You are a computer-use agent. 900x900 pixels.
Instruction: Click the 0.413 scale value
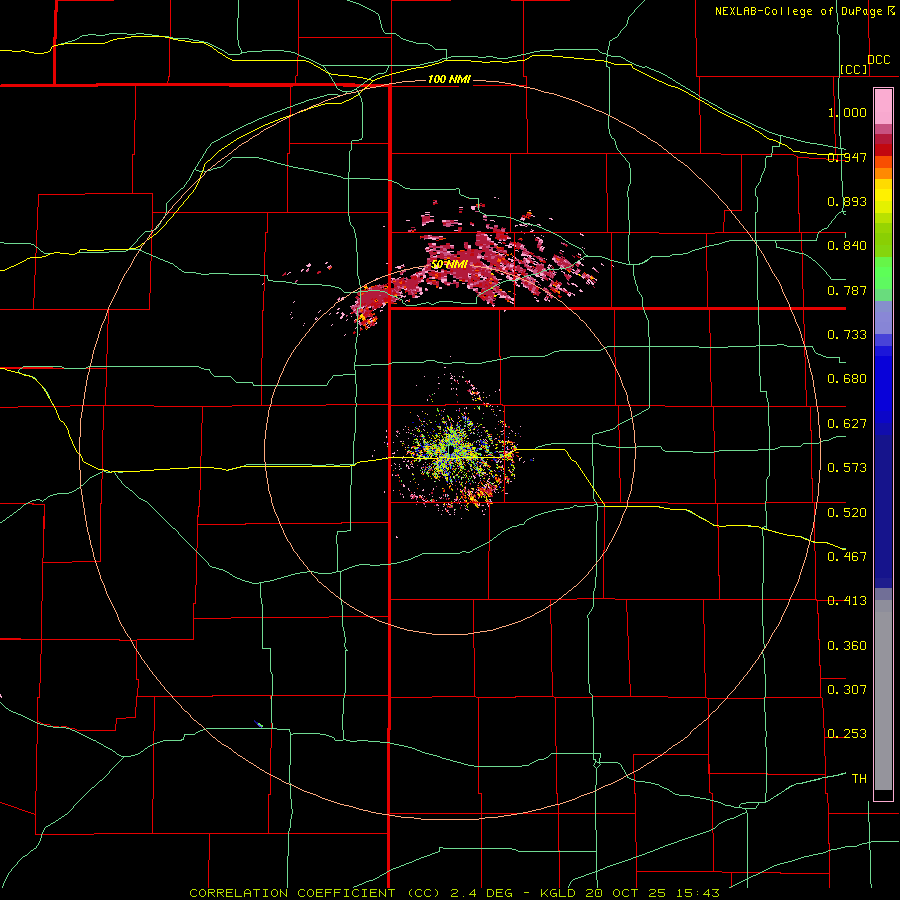847,601
